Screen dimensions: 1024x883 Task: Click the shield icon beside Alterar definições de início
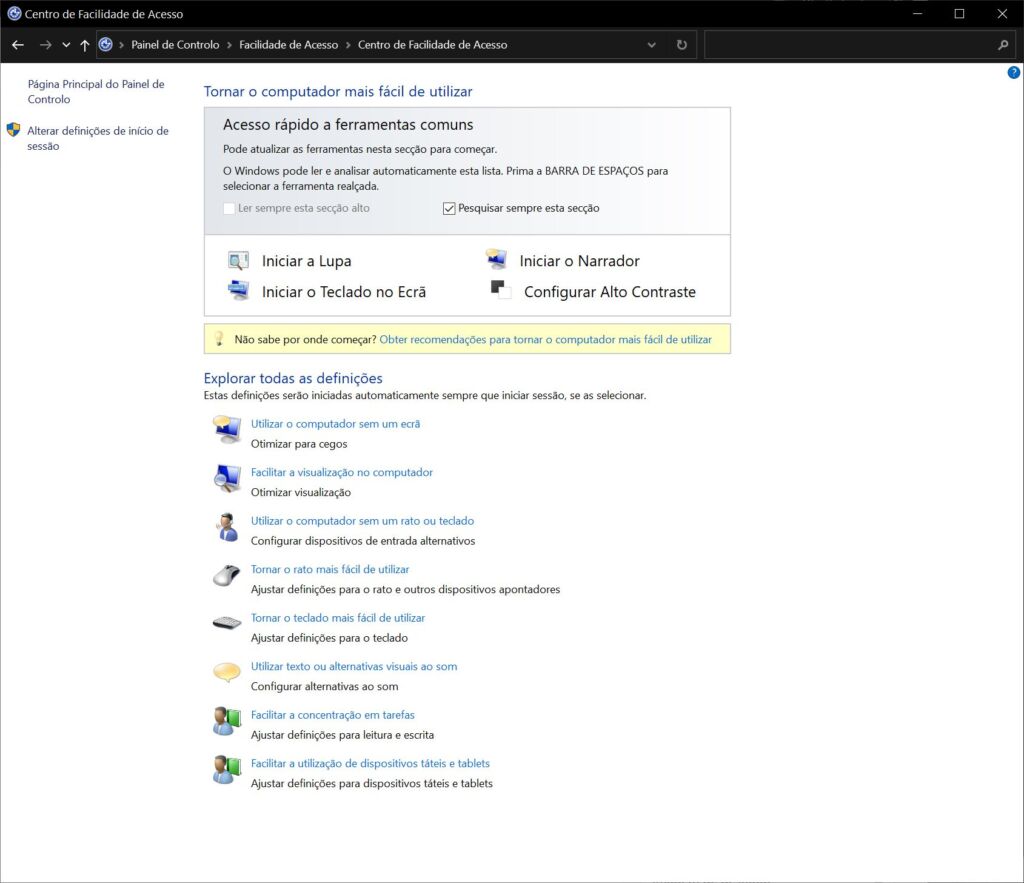pos(13,130)
